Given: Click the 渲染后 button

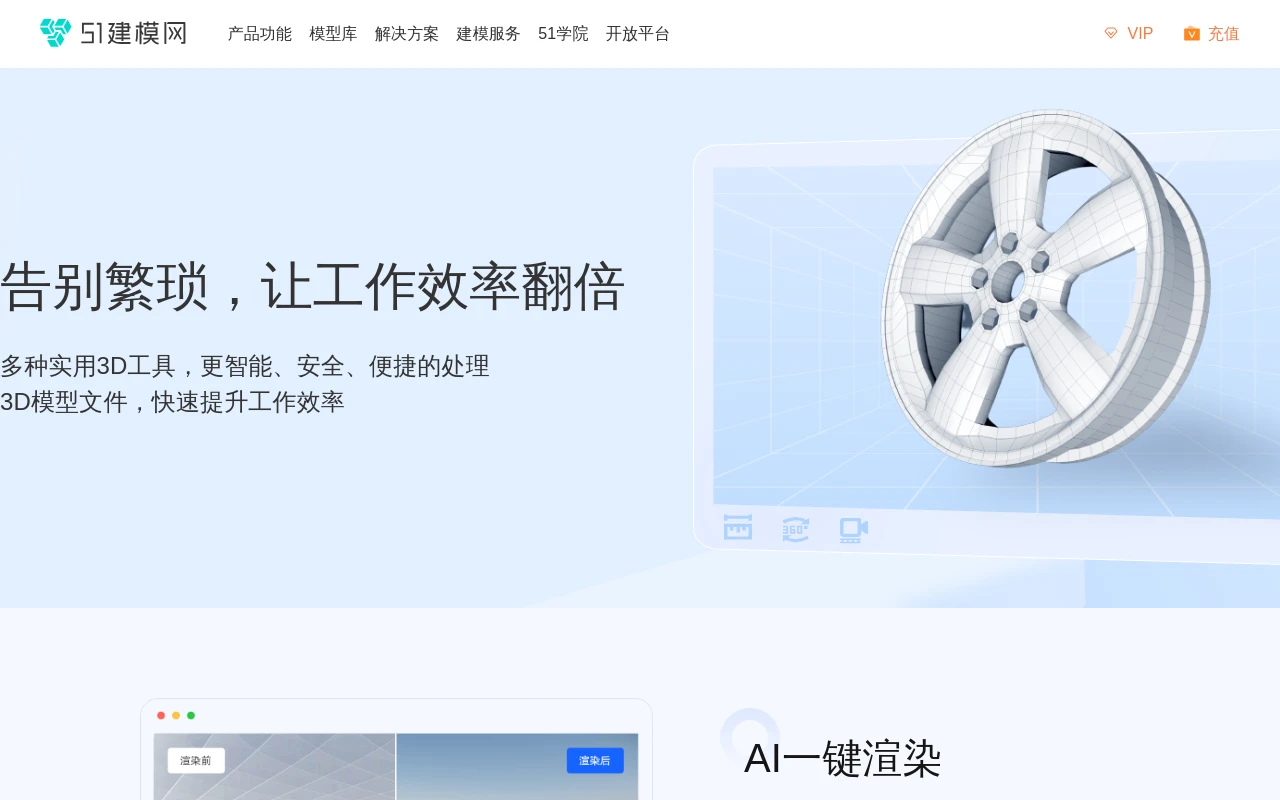Looking at the screenshot, I should [595, 761].
